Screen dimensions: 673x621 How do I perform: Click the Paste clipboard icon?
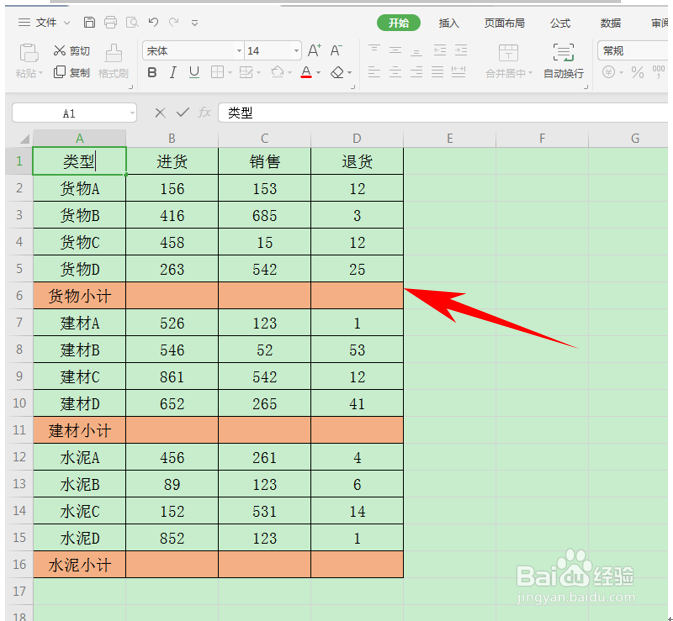[29, 53]
